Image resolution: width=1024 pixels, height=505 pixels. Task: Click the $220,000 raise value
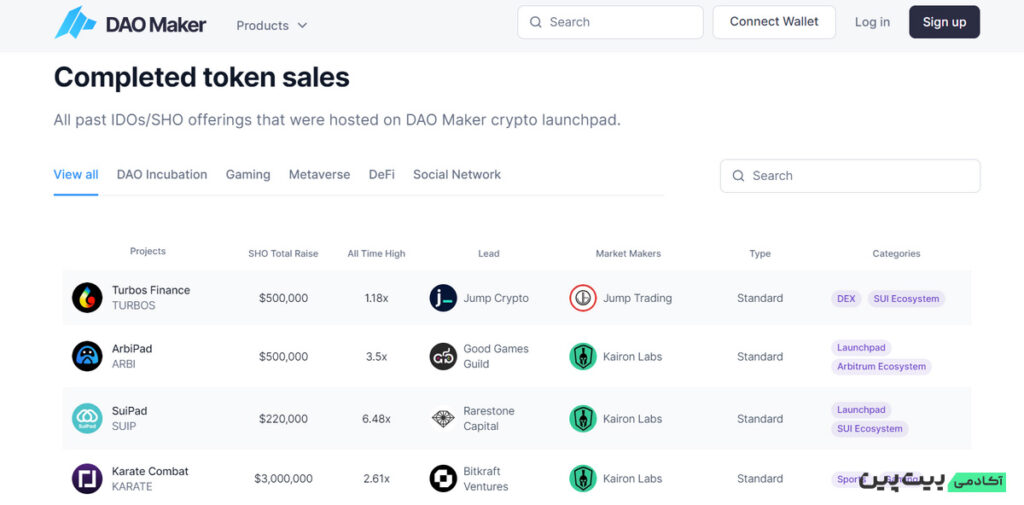coord(283,419)
